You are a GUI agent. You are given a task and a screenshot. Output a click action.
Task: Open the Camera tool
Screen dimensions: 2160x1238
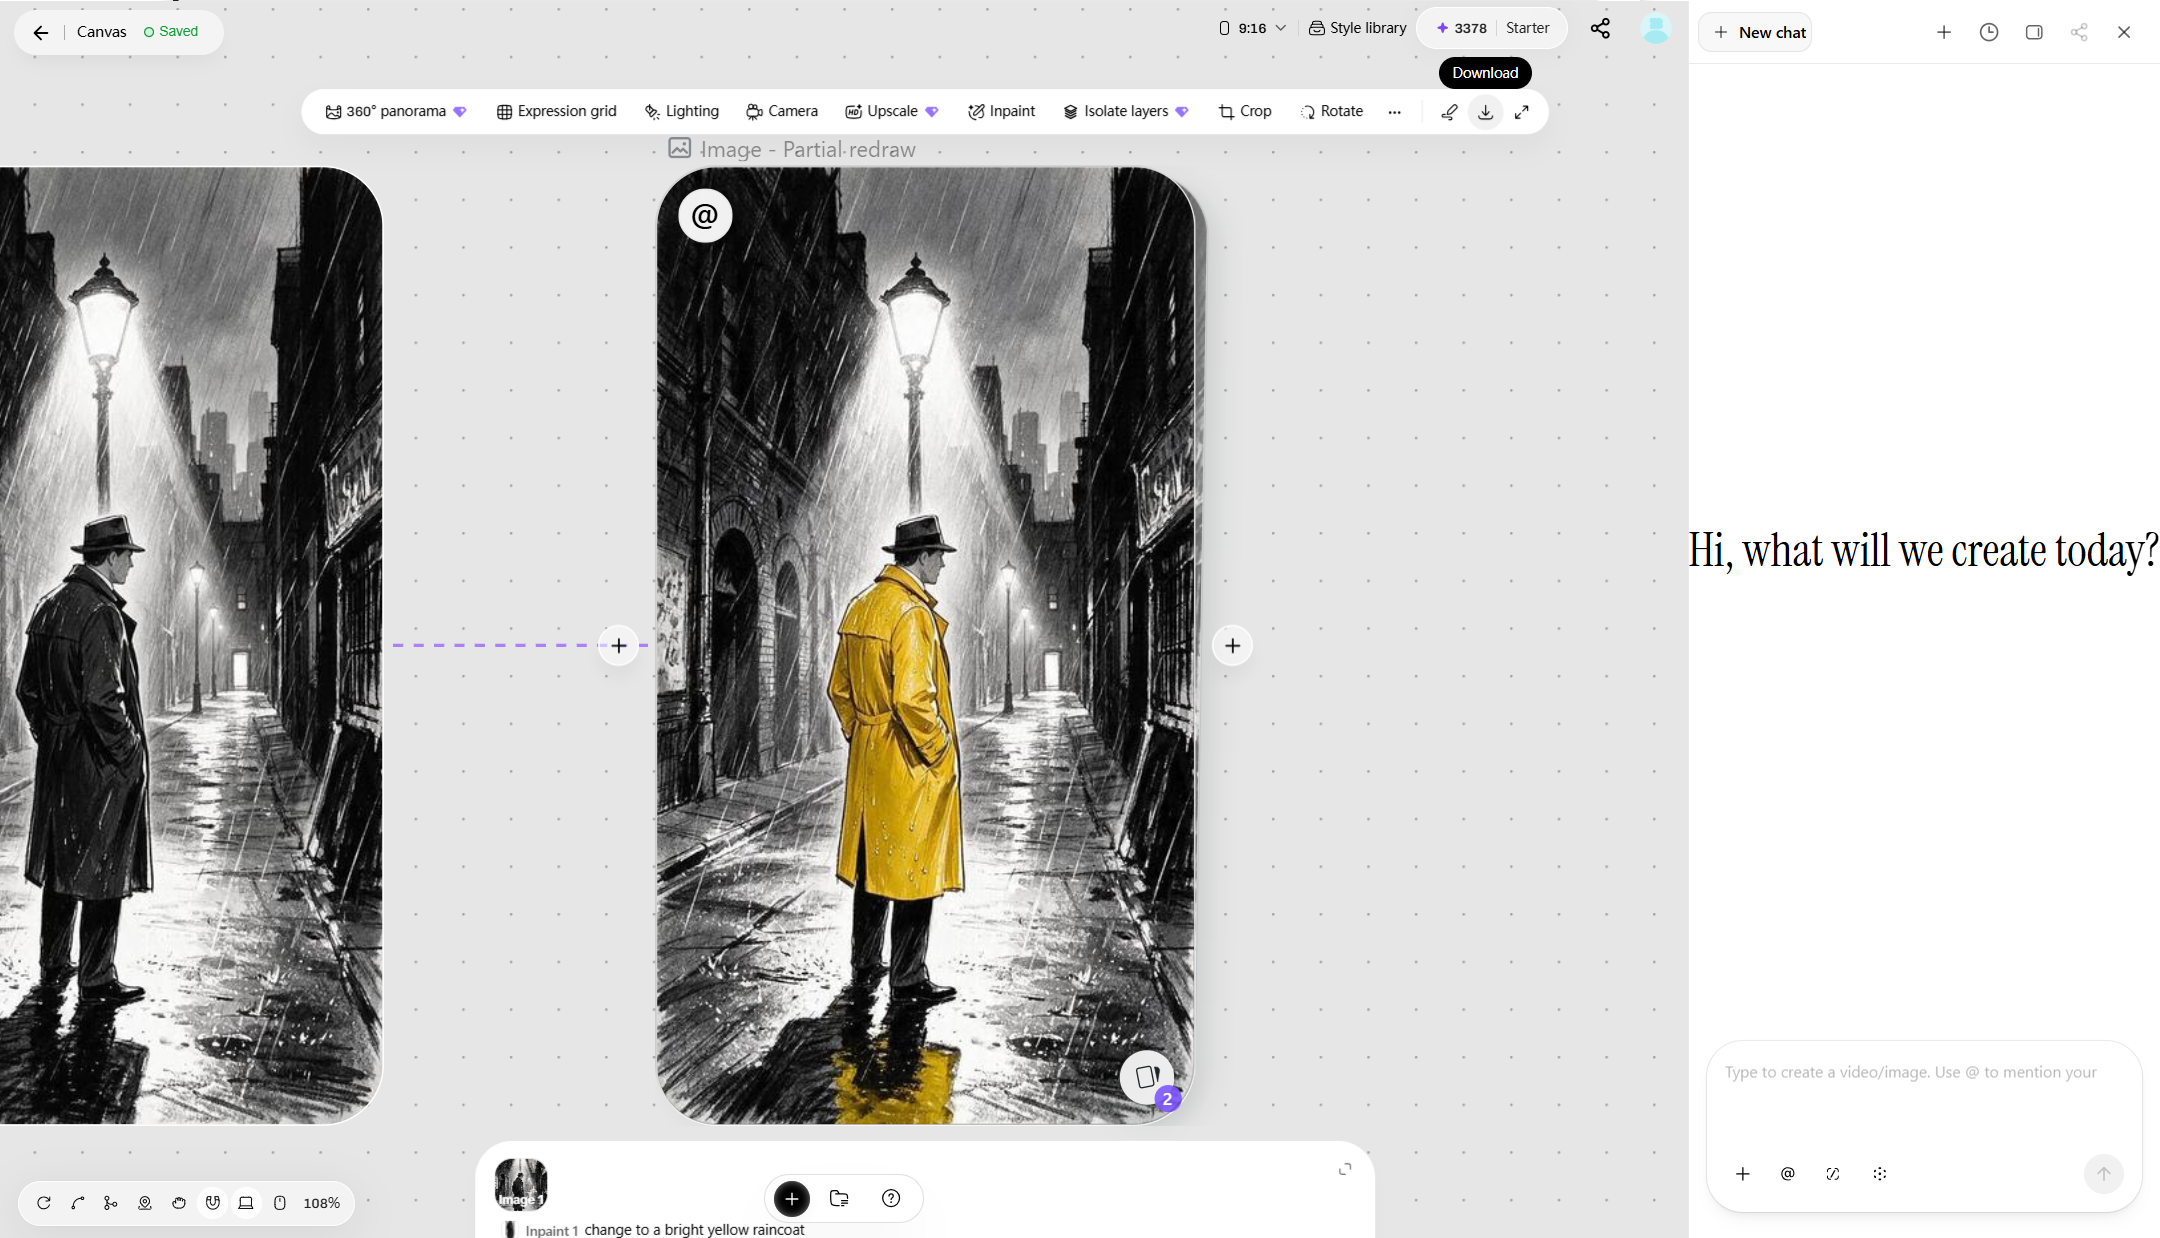[x=782, y=112]
